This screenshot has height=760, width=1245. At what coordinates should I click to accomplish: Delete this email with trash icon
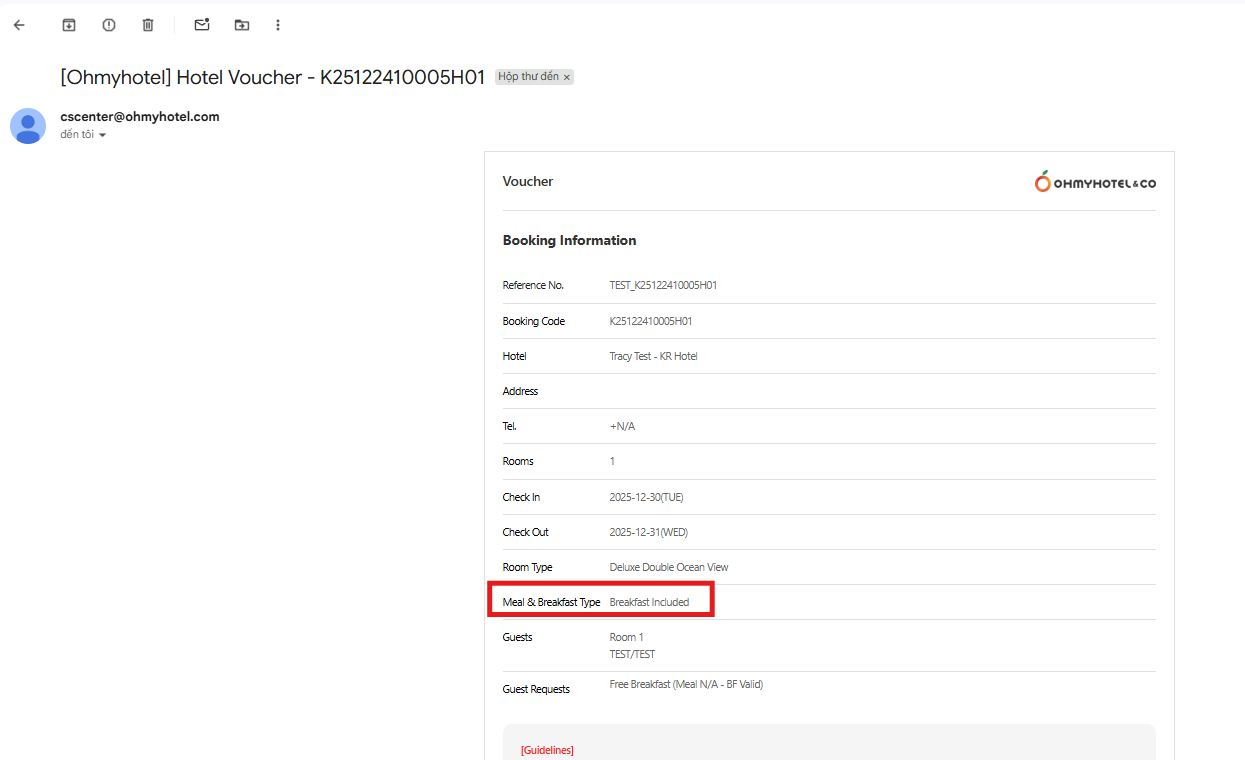tap(148, 25)
